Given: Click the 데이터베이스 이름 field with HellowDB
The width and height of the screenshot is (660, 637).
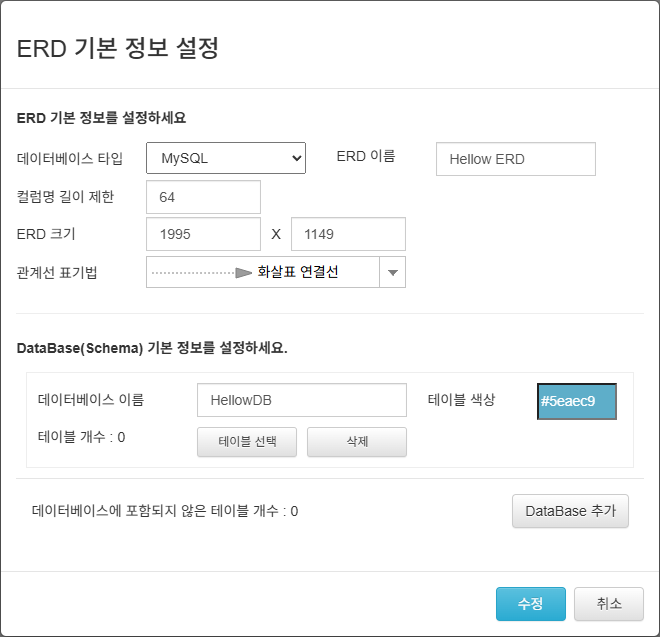Looking at the screenshot, I should click(301, 400).
